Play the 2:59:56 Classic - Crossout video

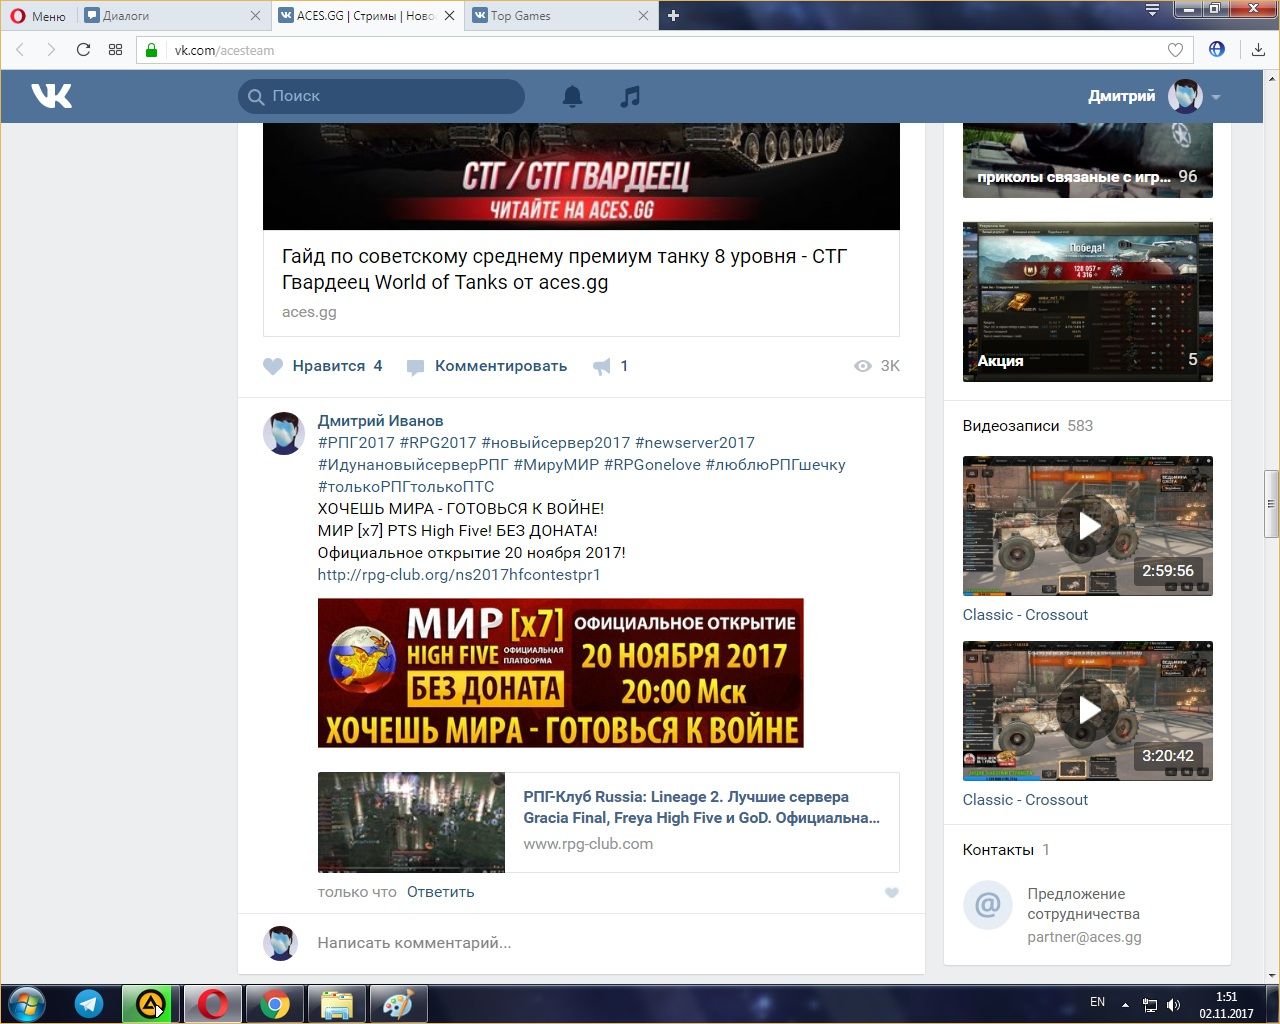click(1087, 525)
